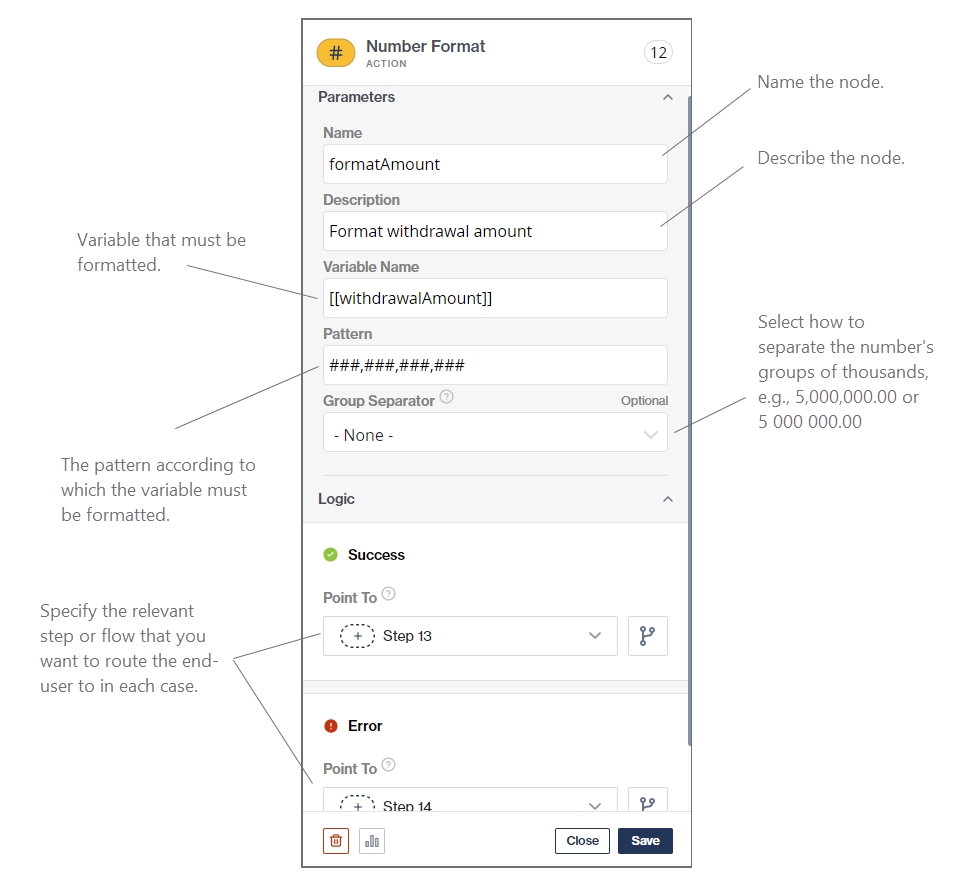The width and height of the screenshot is (963, 880).
Task: Open the Error Point To Step 14 dropdown
Action: coord(470,802)
